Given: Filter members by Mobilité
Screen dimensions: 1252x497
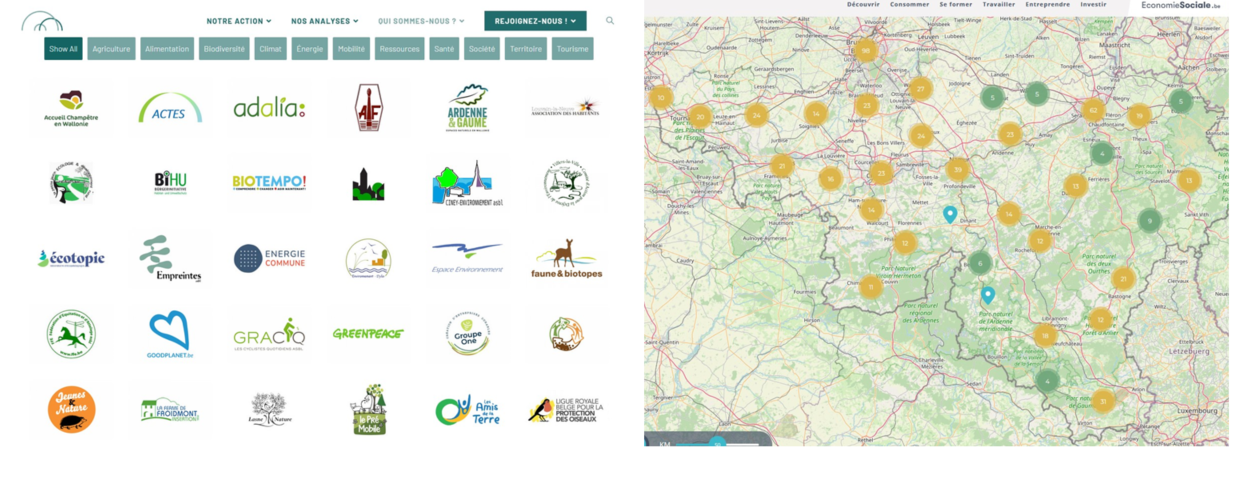Looking at the screenshot, I should [x=351, y=49].
